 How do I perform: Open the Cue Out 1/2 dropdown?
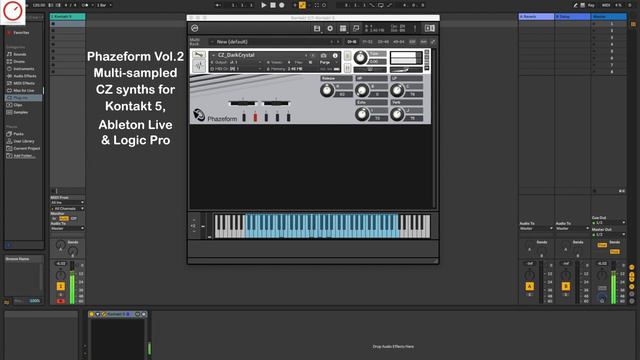pos(609,223)
